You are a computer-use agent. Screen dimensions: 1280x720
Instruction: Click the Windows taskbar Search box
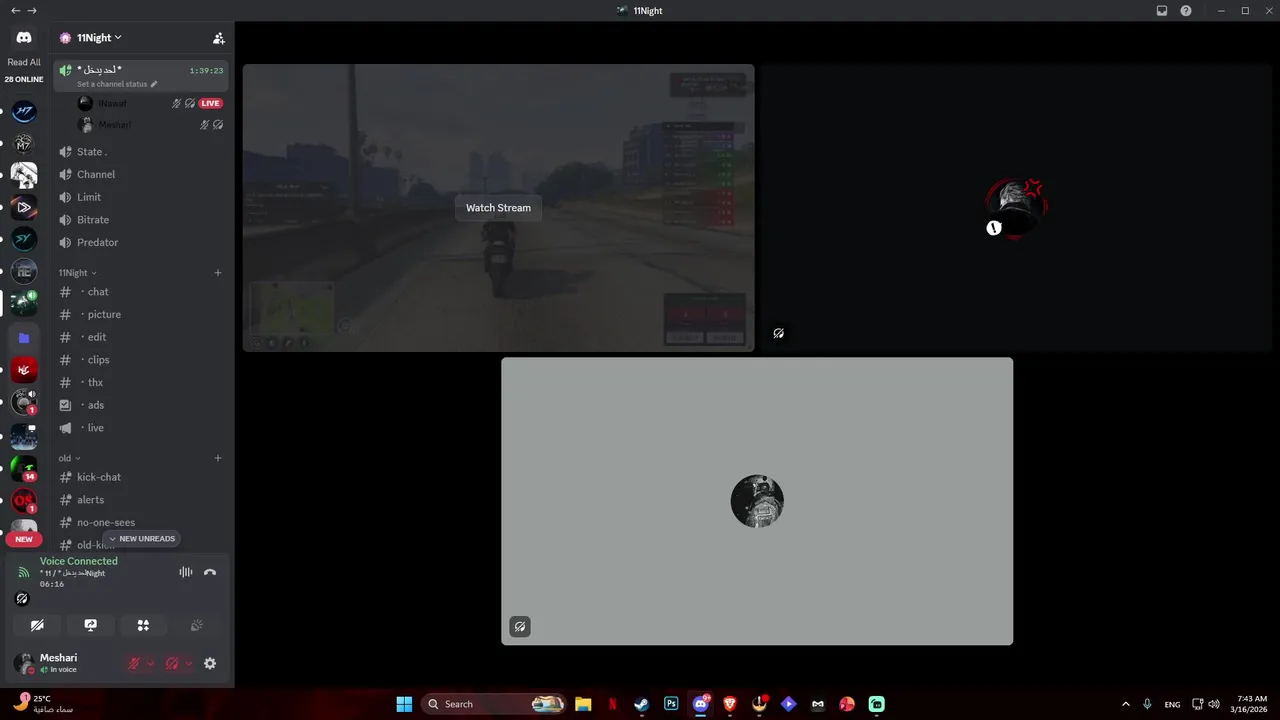(493, 704)
